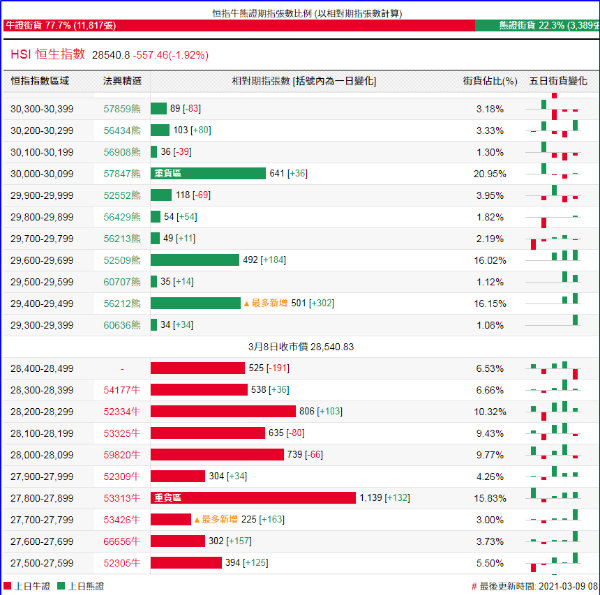Click the green 上日熊證 legend swatch
This screenshot has width=600, height=595.
[x=61, y=586]
